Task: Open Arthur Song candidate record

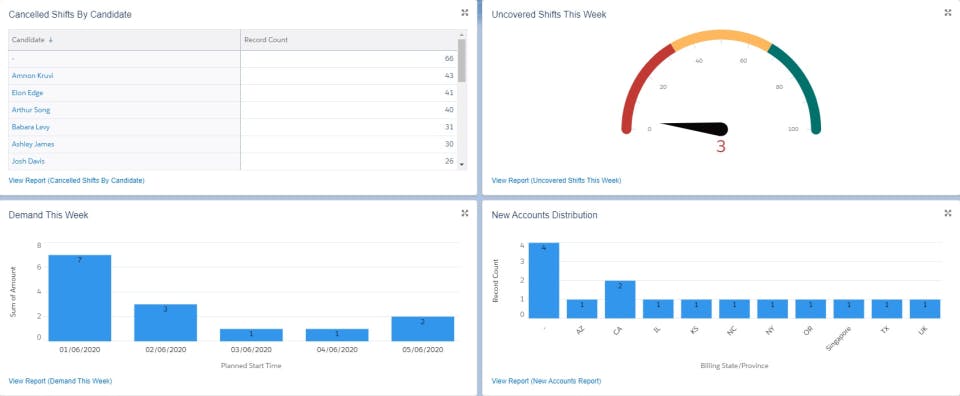Action: coord(31,110)
